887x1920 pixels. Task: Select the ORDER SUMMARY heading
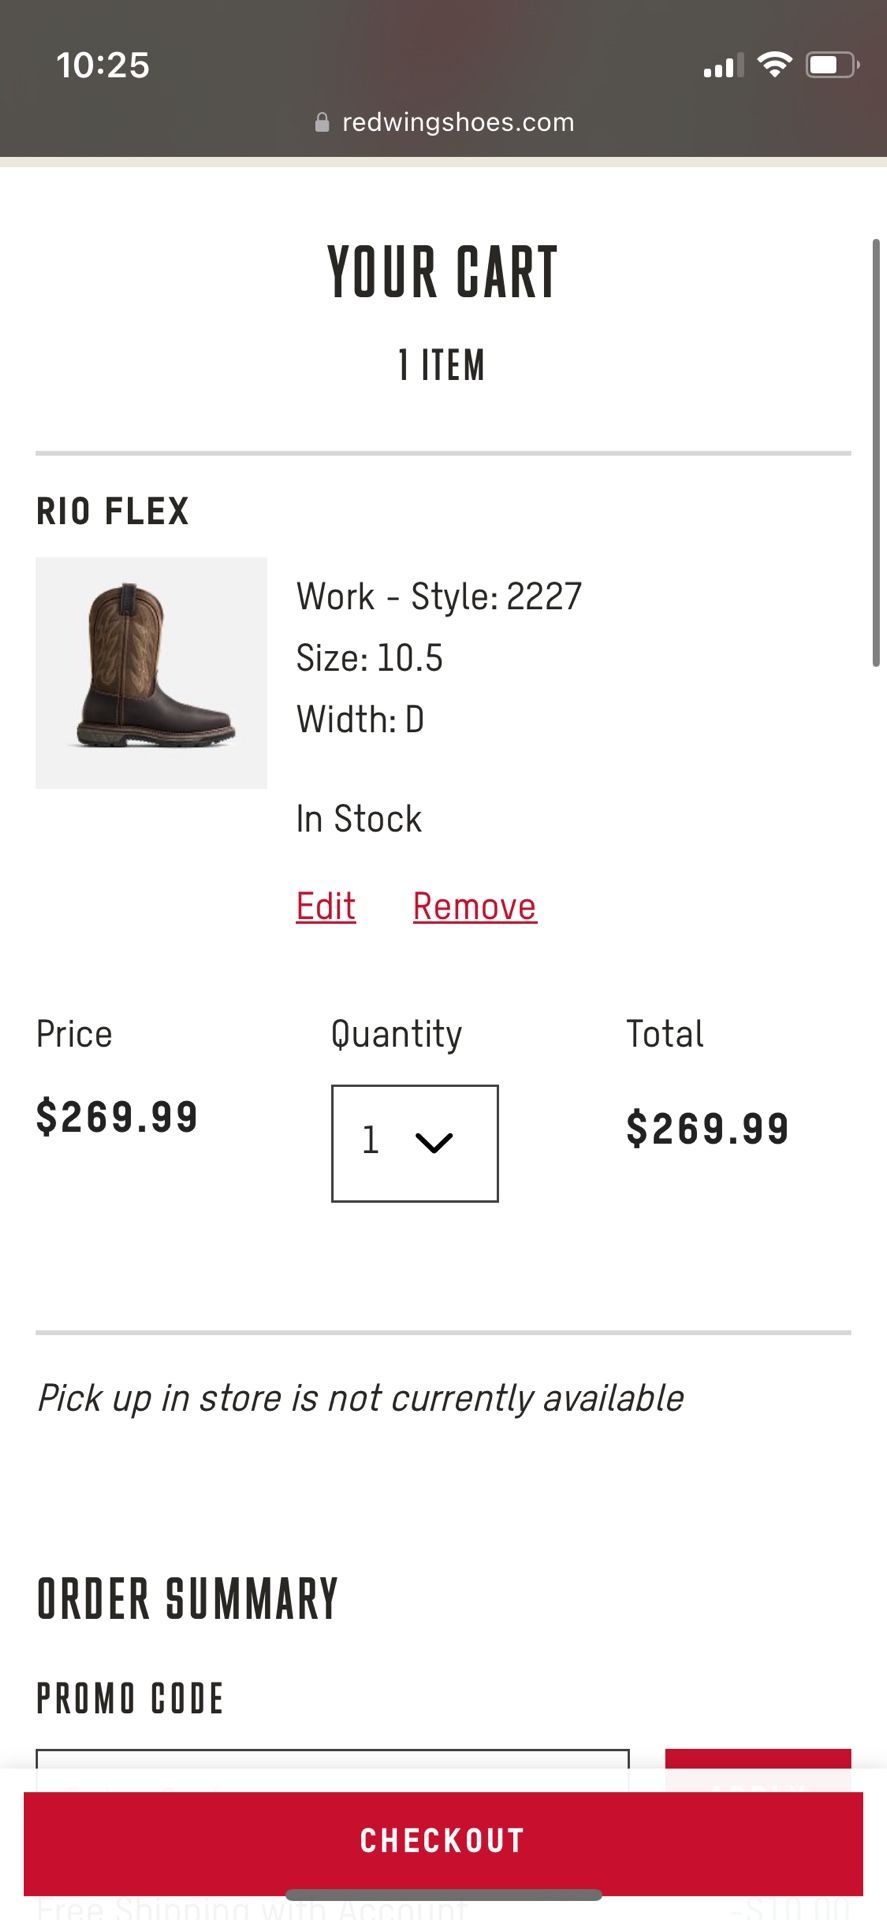point(187,1598)
